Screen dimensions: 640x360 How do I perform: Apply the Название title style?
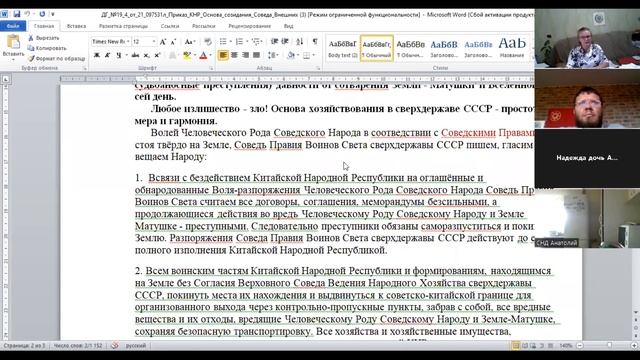512,48
